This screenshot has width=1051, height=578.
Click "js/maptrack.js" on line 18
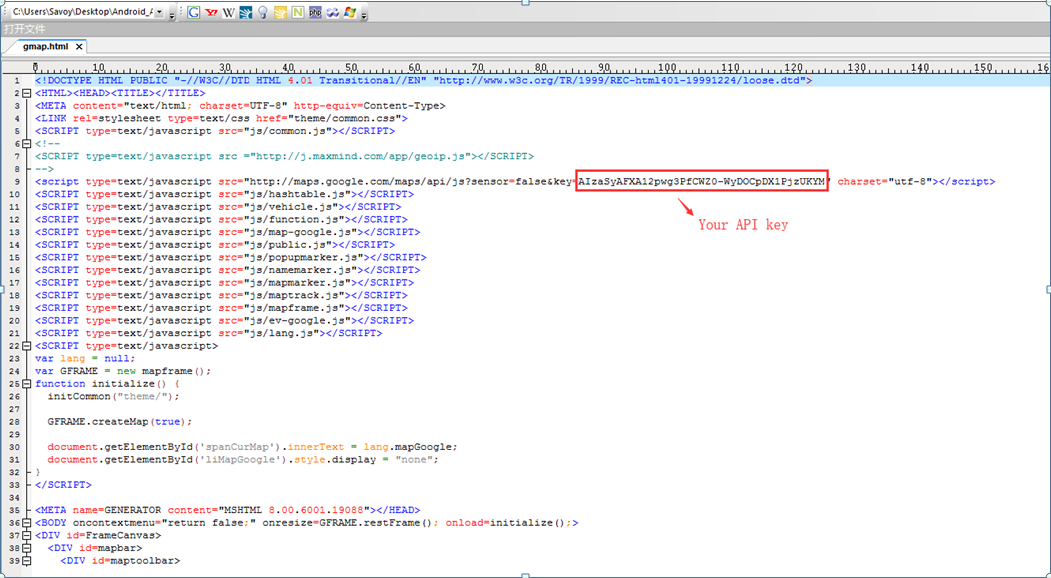[x=295, y=296]
